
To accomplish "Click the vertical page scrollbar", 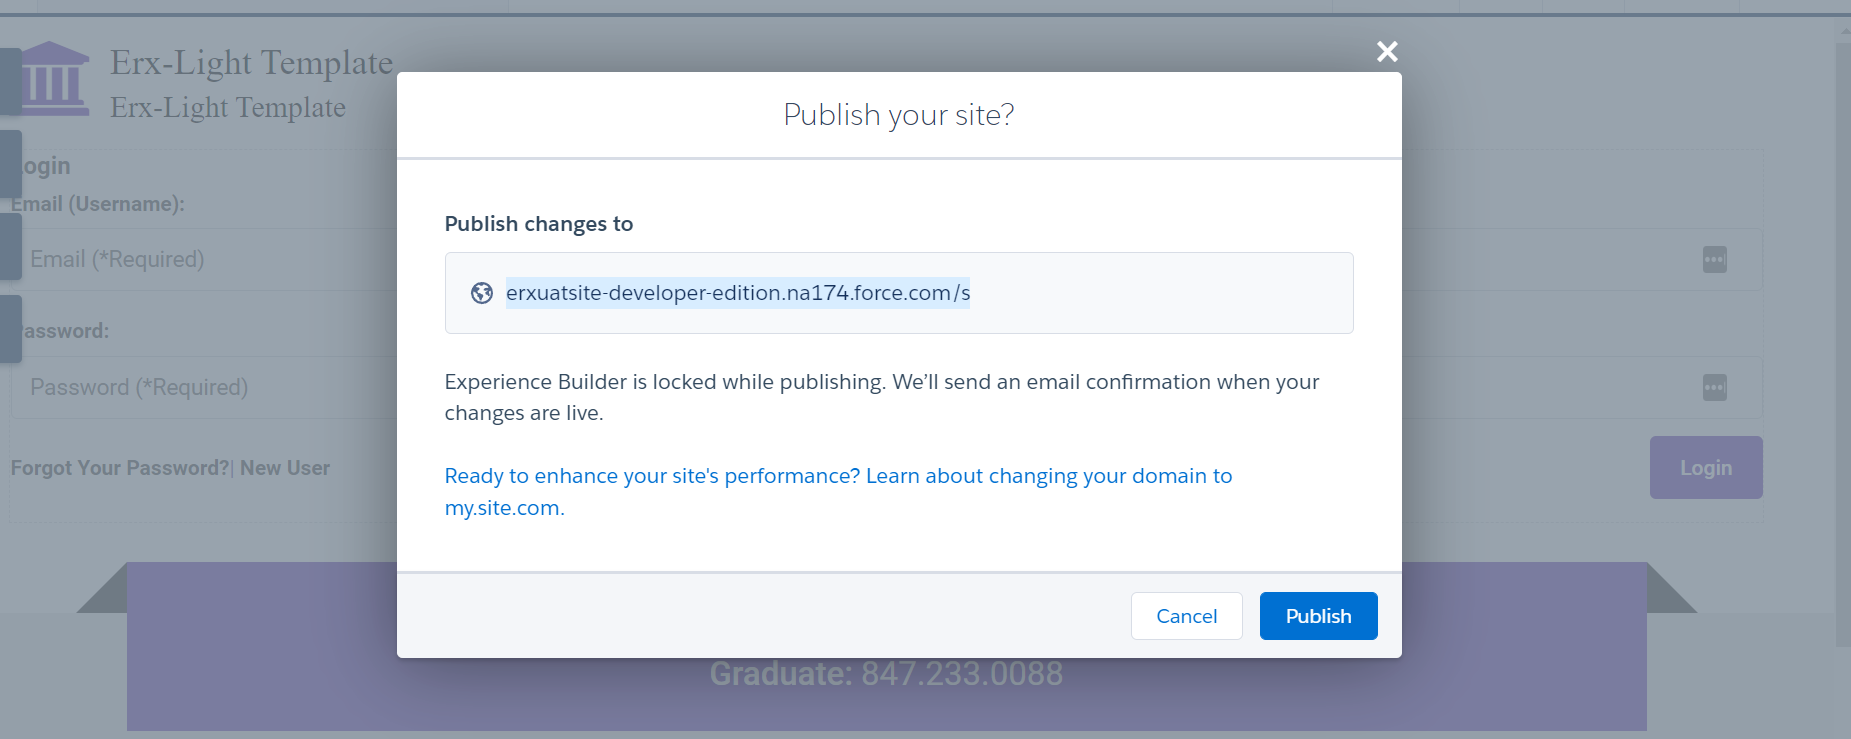I will (1842, 340).
